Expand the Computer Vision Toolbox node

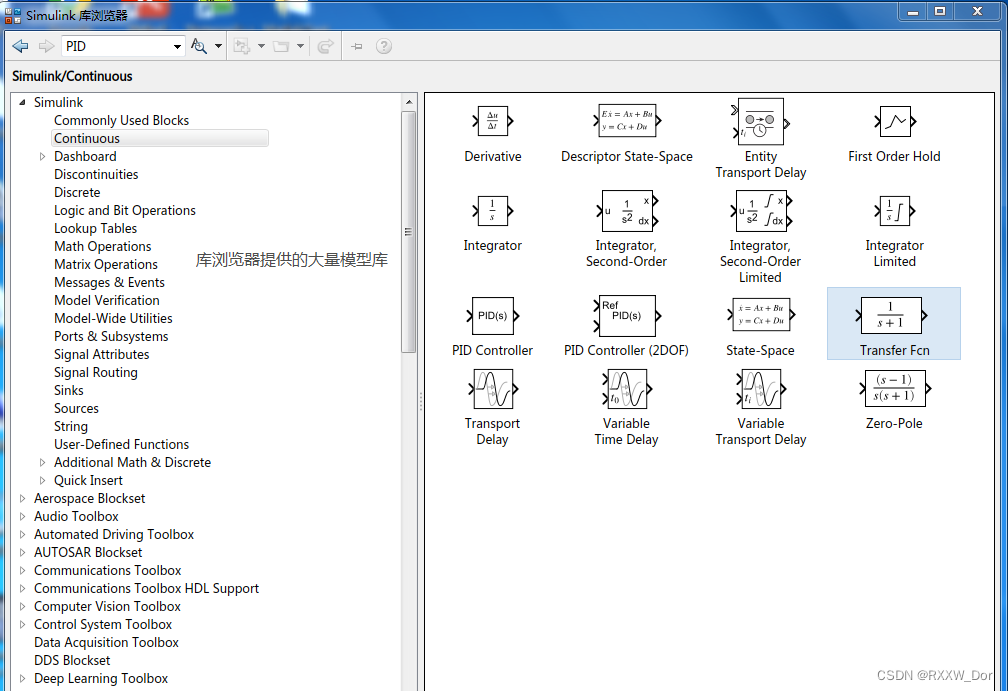(22, 606)
